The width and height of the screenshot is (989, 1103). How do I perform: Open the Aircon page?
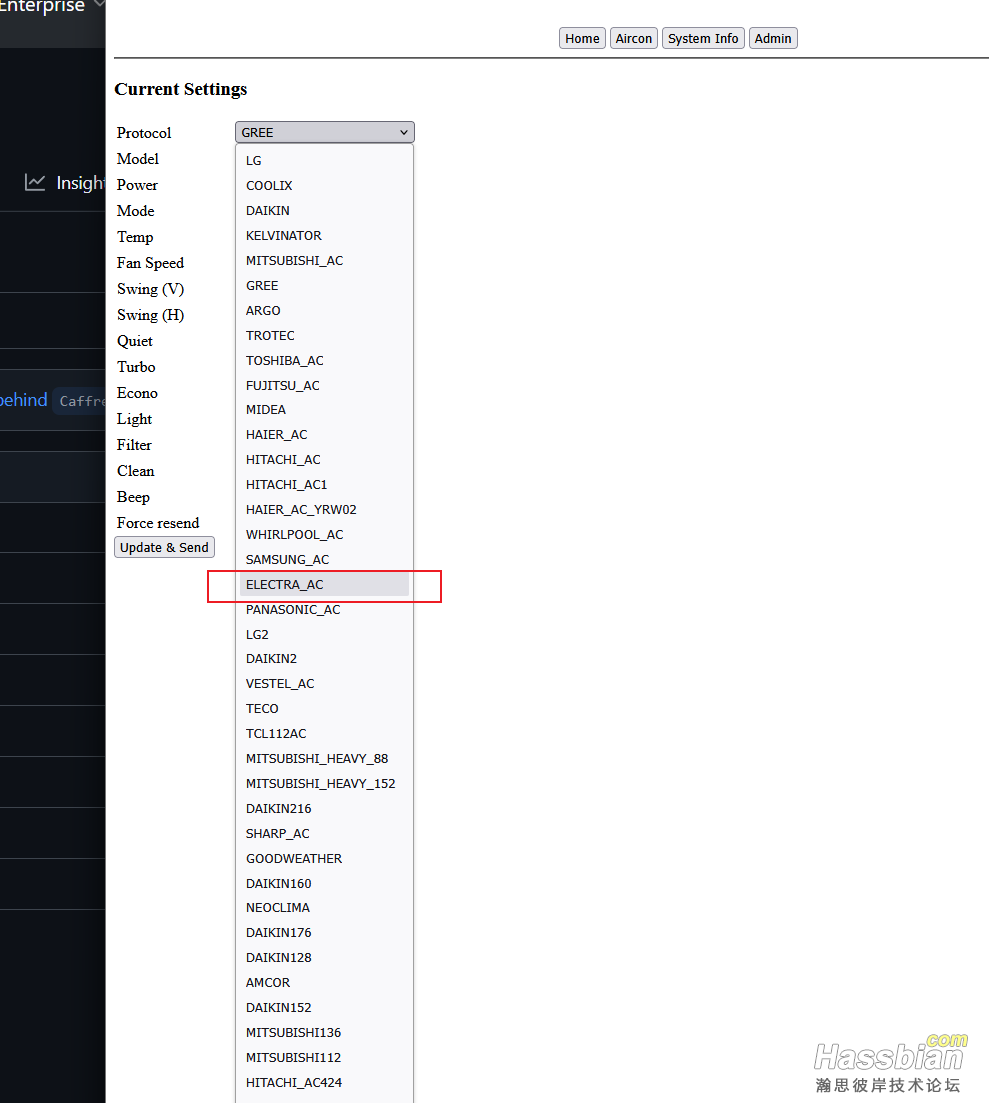point(634,39)
